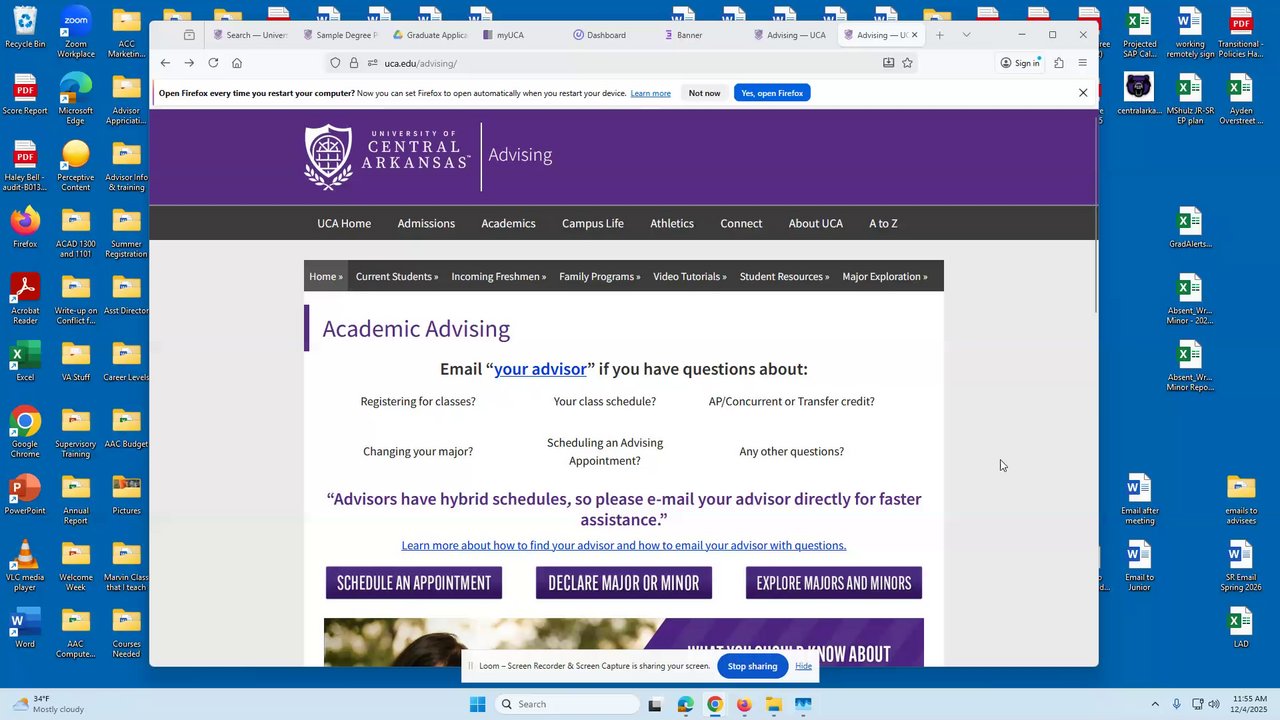Click the Explore Majors and Minors button
The height and width of the screenshot is (720, 1280).
(x=834, y=583)
